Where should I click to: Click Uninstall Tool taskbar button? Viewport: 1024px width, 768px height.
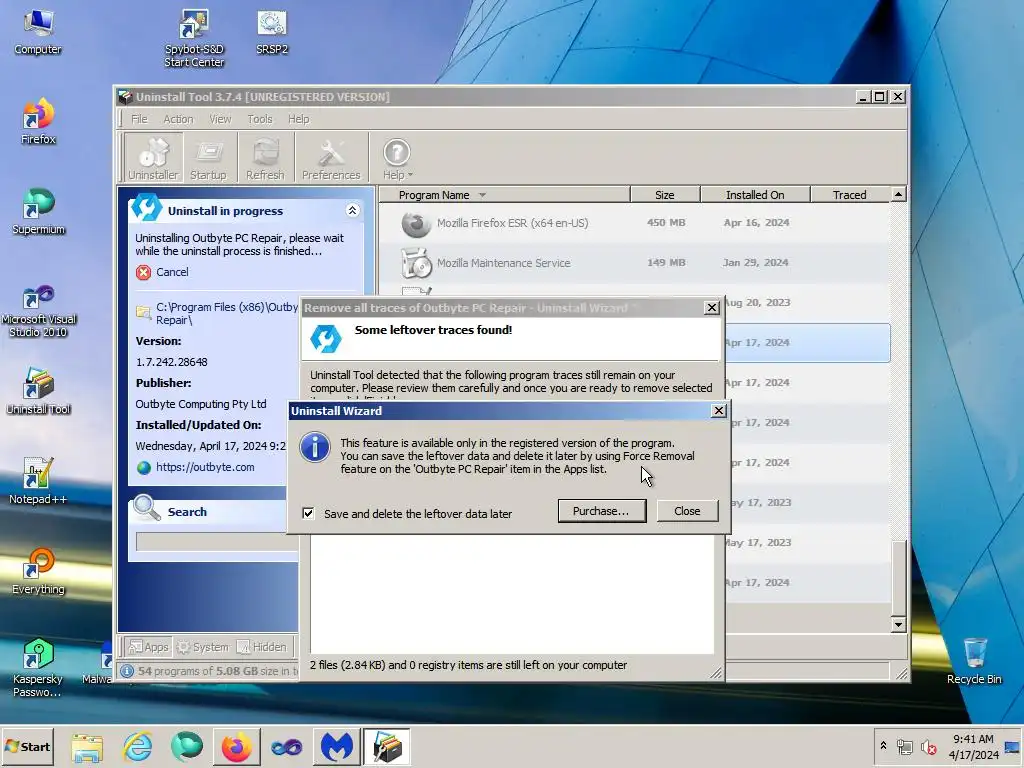(x=386, y=747)
